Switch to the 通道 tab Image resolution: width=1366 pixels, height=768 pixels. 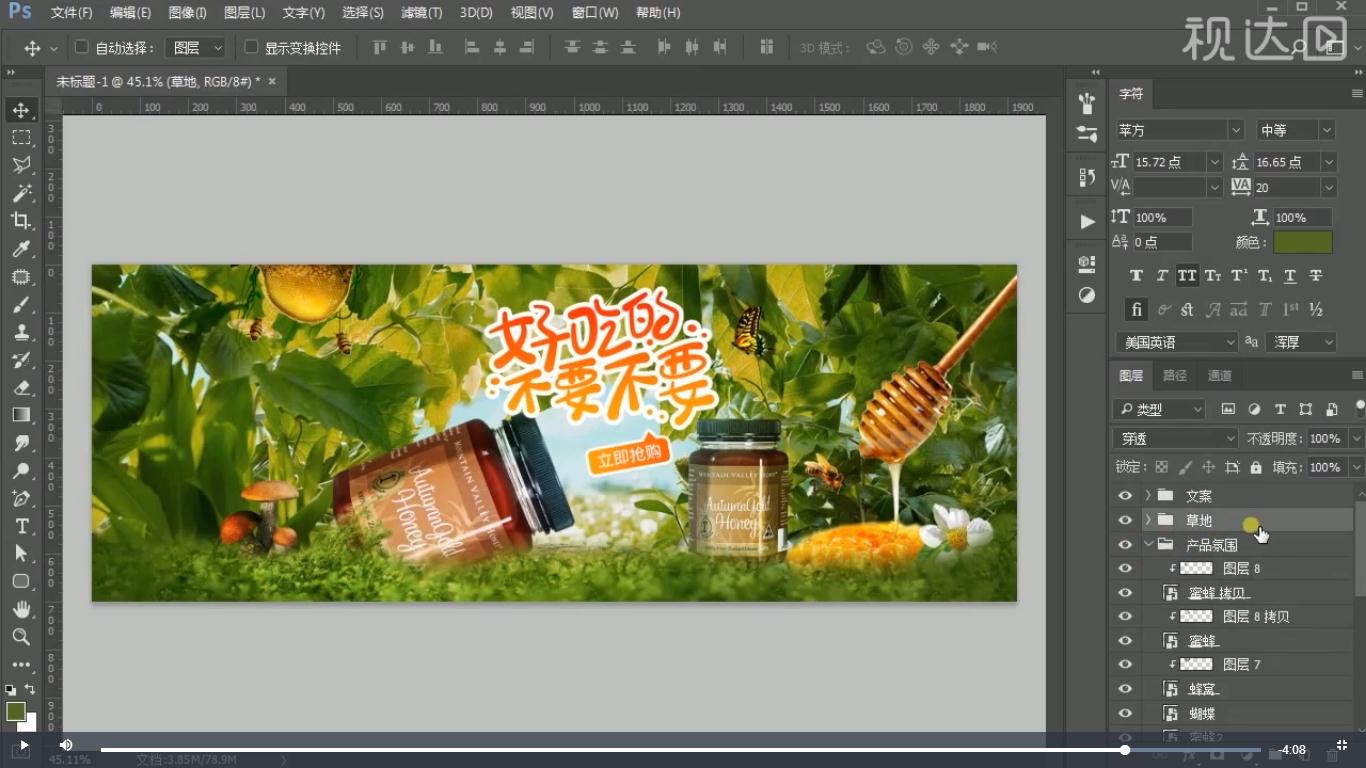(1219, 376)
